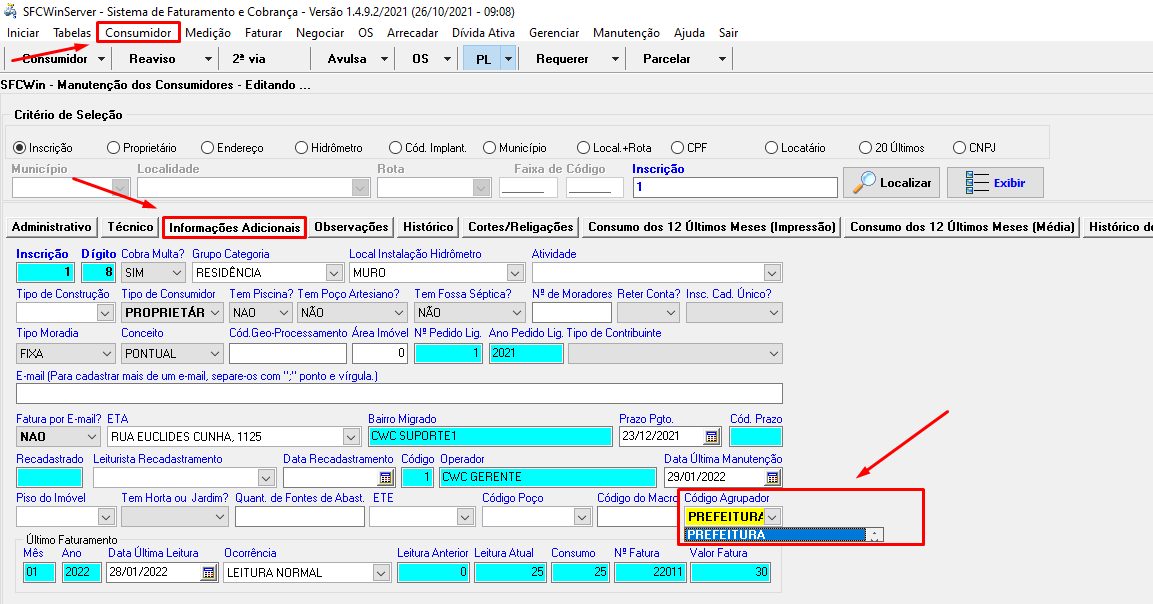
Task: Expand the Grupo Categoria dropdown
Action: (334, 272)
